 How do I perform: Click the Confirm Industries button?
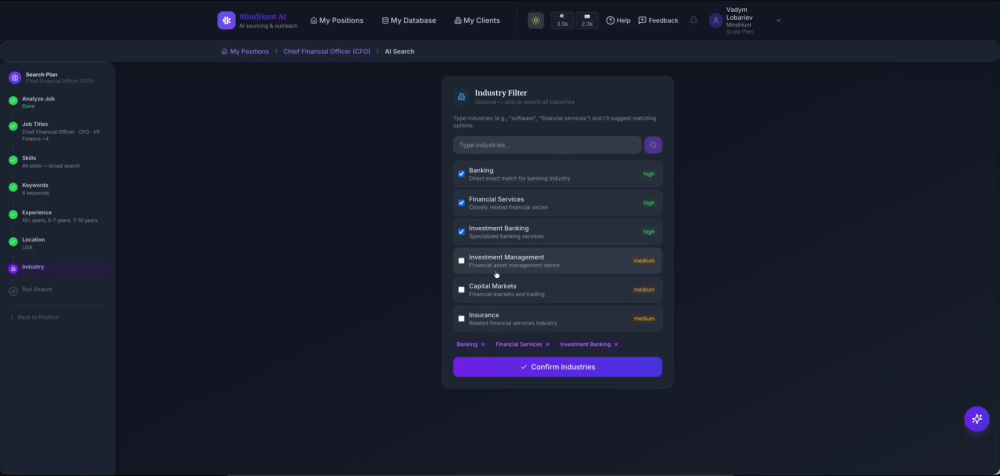click(557, 367)
